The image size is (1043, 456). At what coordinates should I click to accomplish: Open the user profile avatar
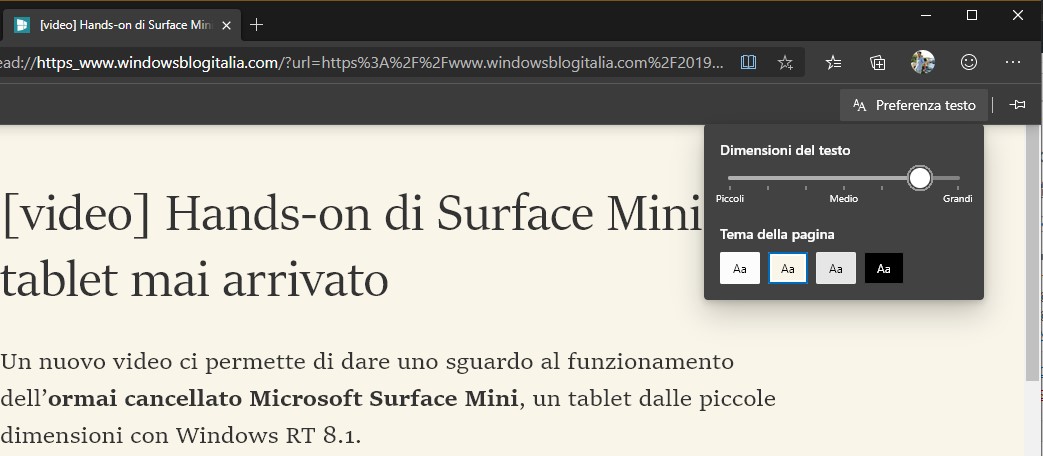pos(923,62)
